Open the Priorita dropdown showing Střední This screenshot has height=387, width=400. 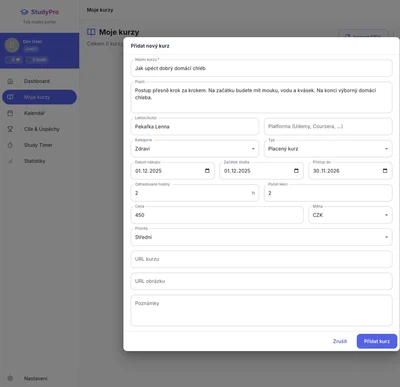point(261,237)
